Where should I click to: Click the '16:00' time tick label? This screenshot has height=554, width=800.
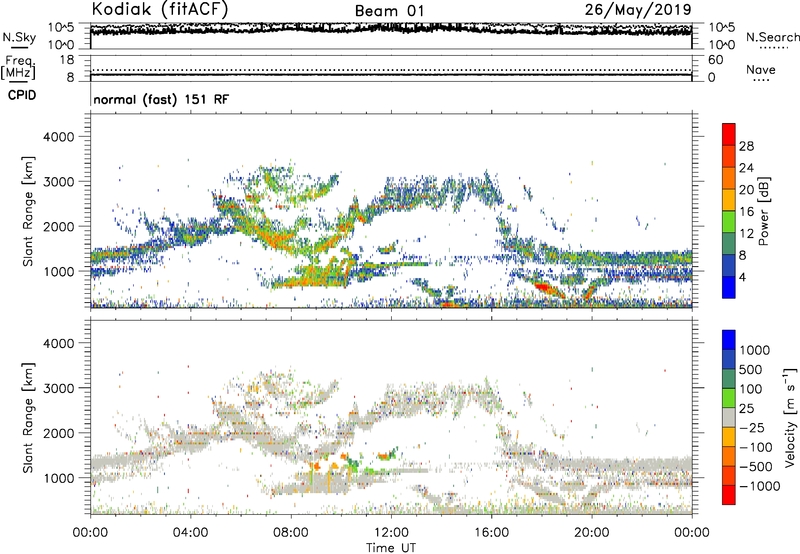[491, 533]
